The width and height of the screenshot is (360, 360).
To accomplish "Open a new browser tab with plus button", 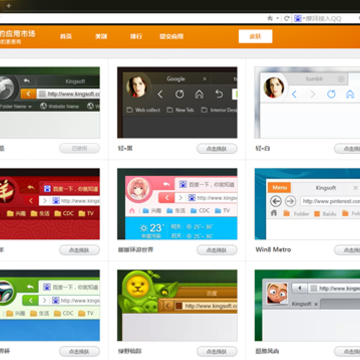I will (9, 6).
